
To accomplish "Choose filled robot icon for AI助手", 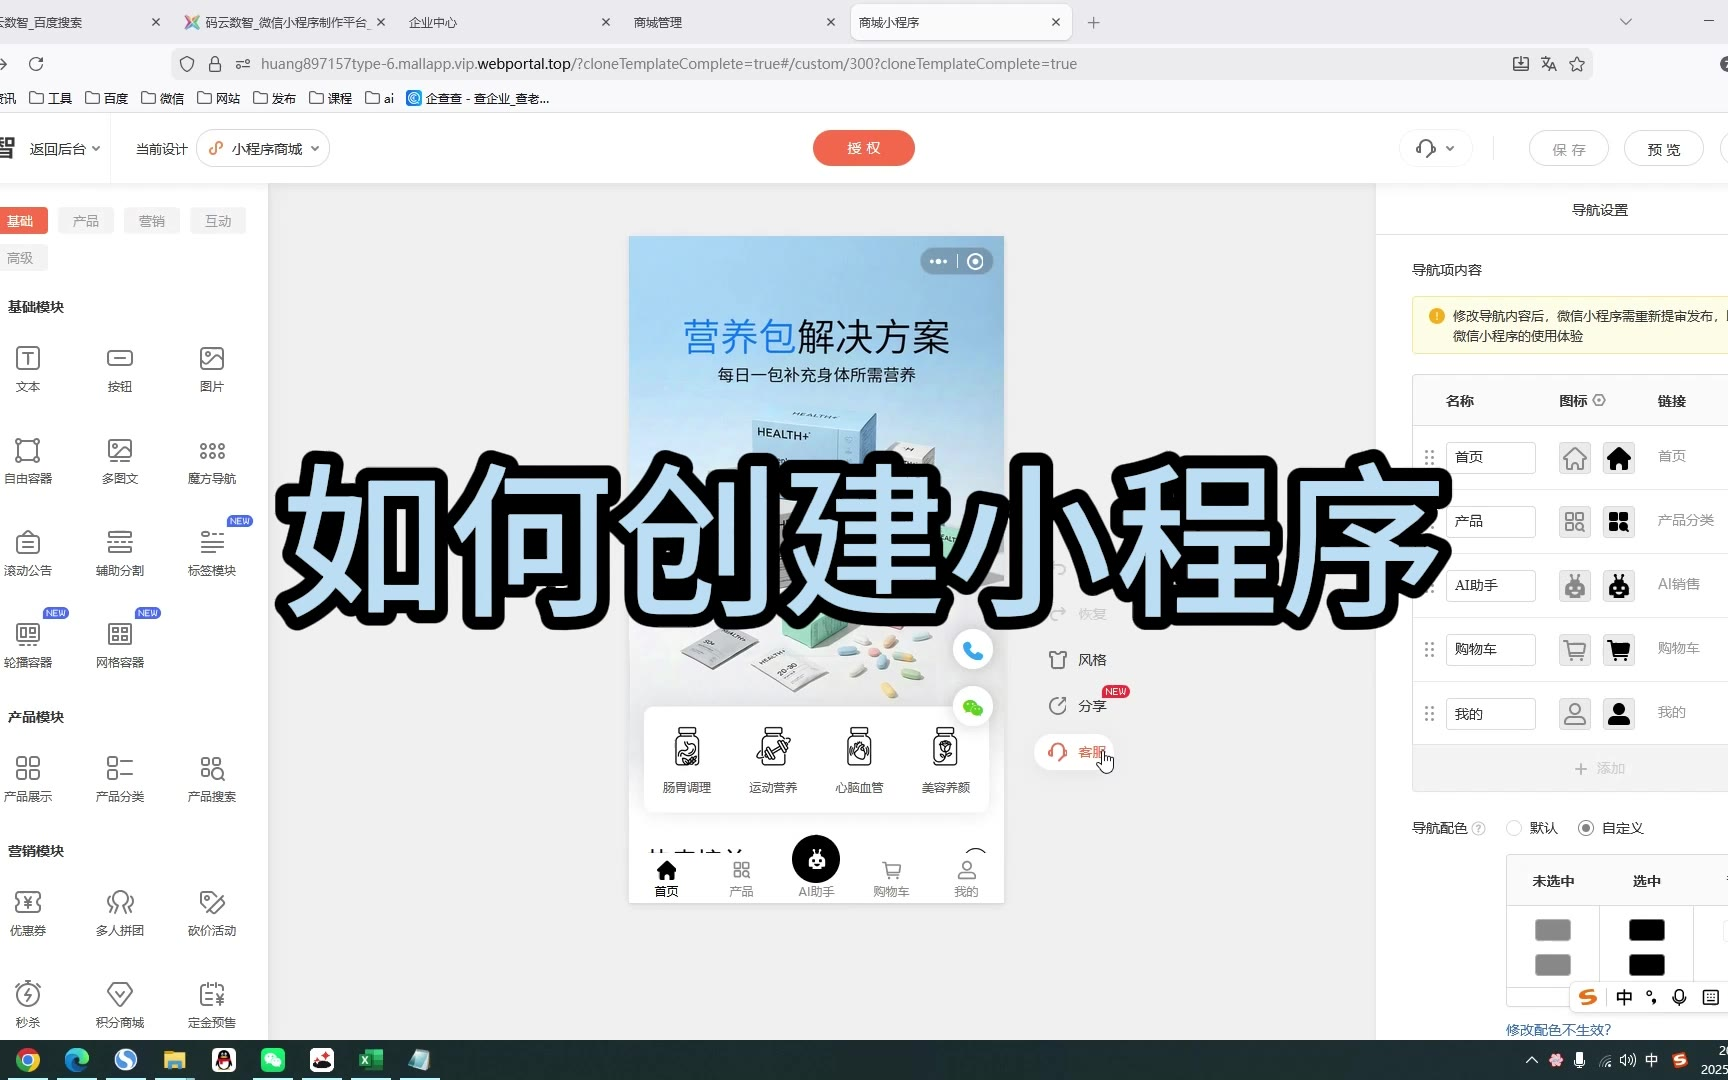I will pyautogui.click(x=1619, y=586).
